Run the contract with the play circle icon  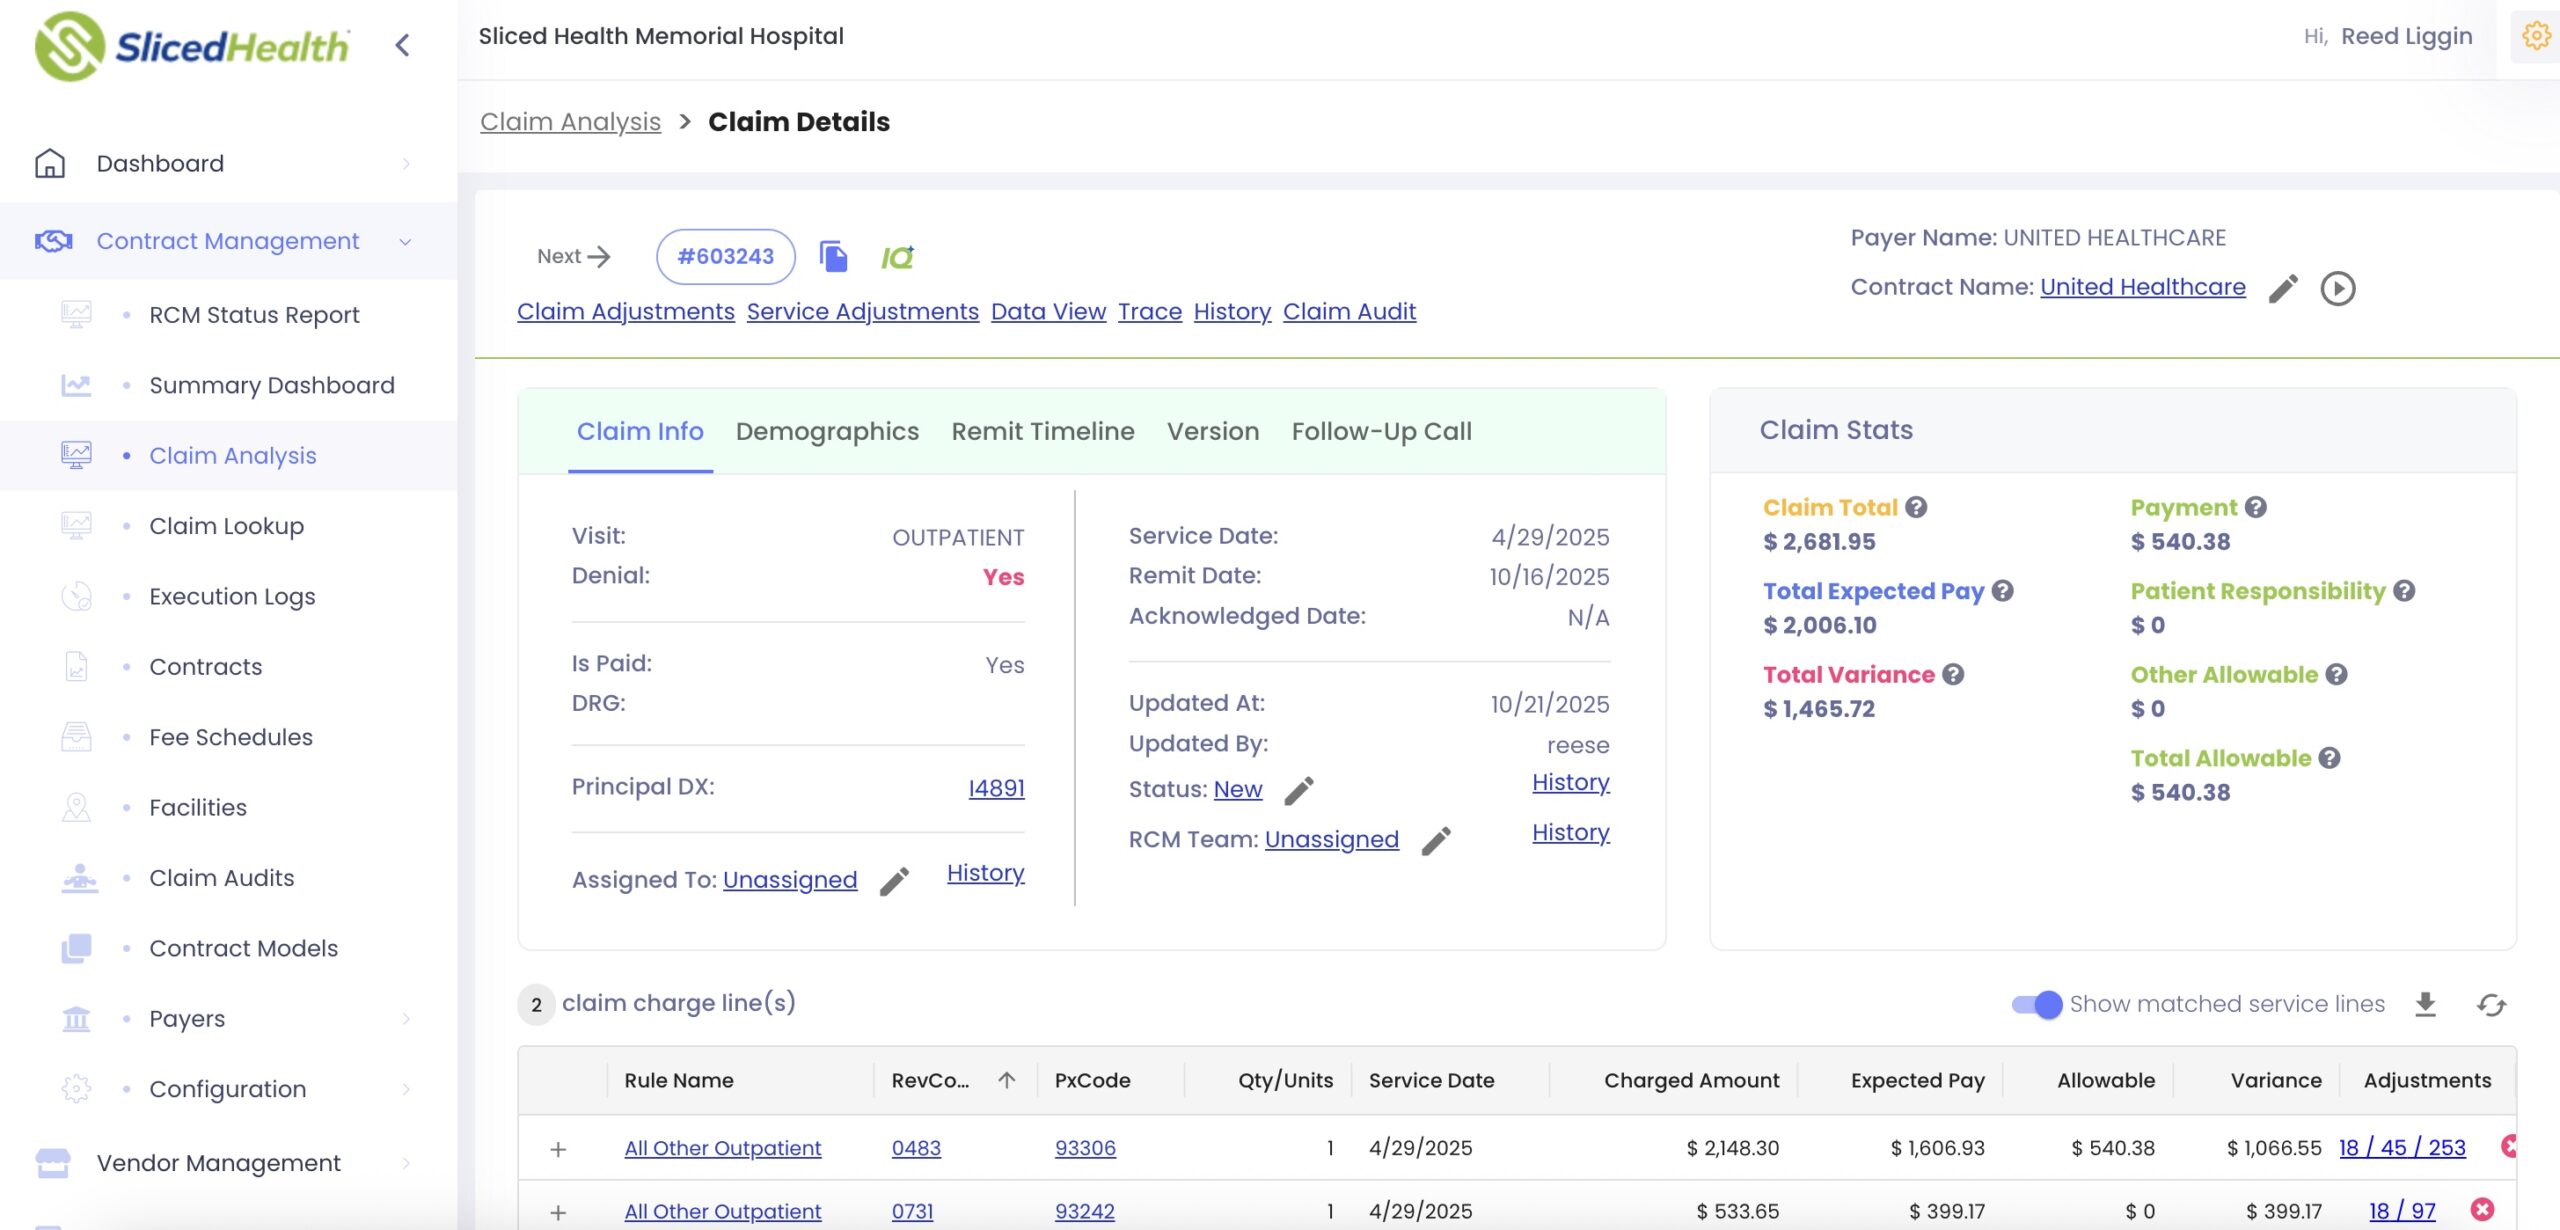(x=2338, y=288)
